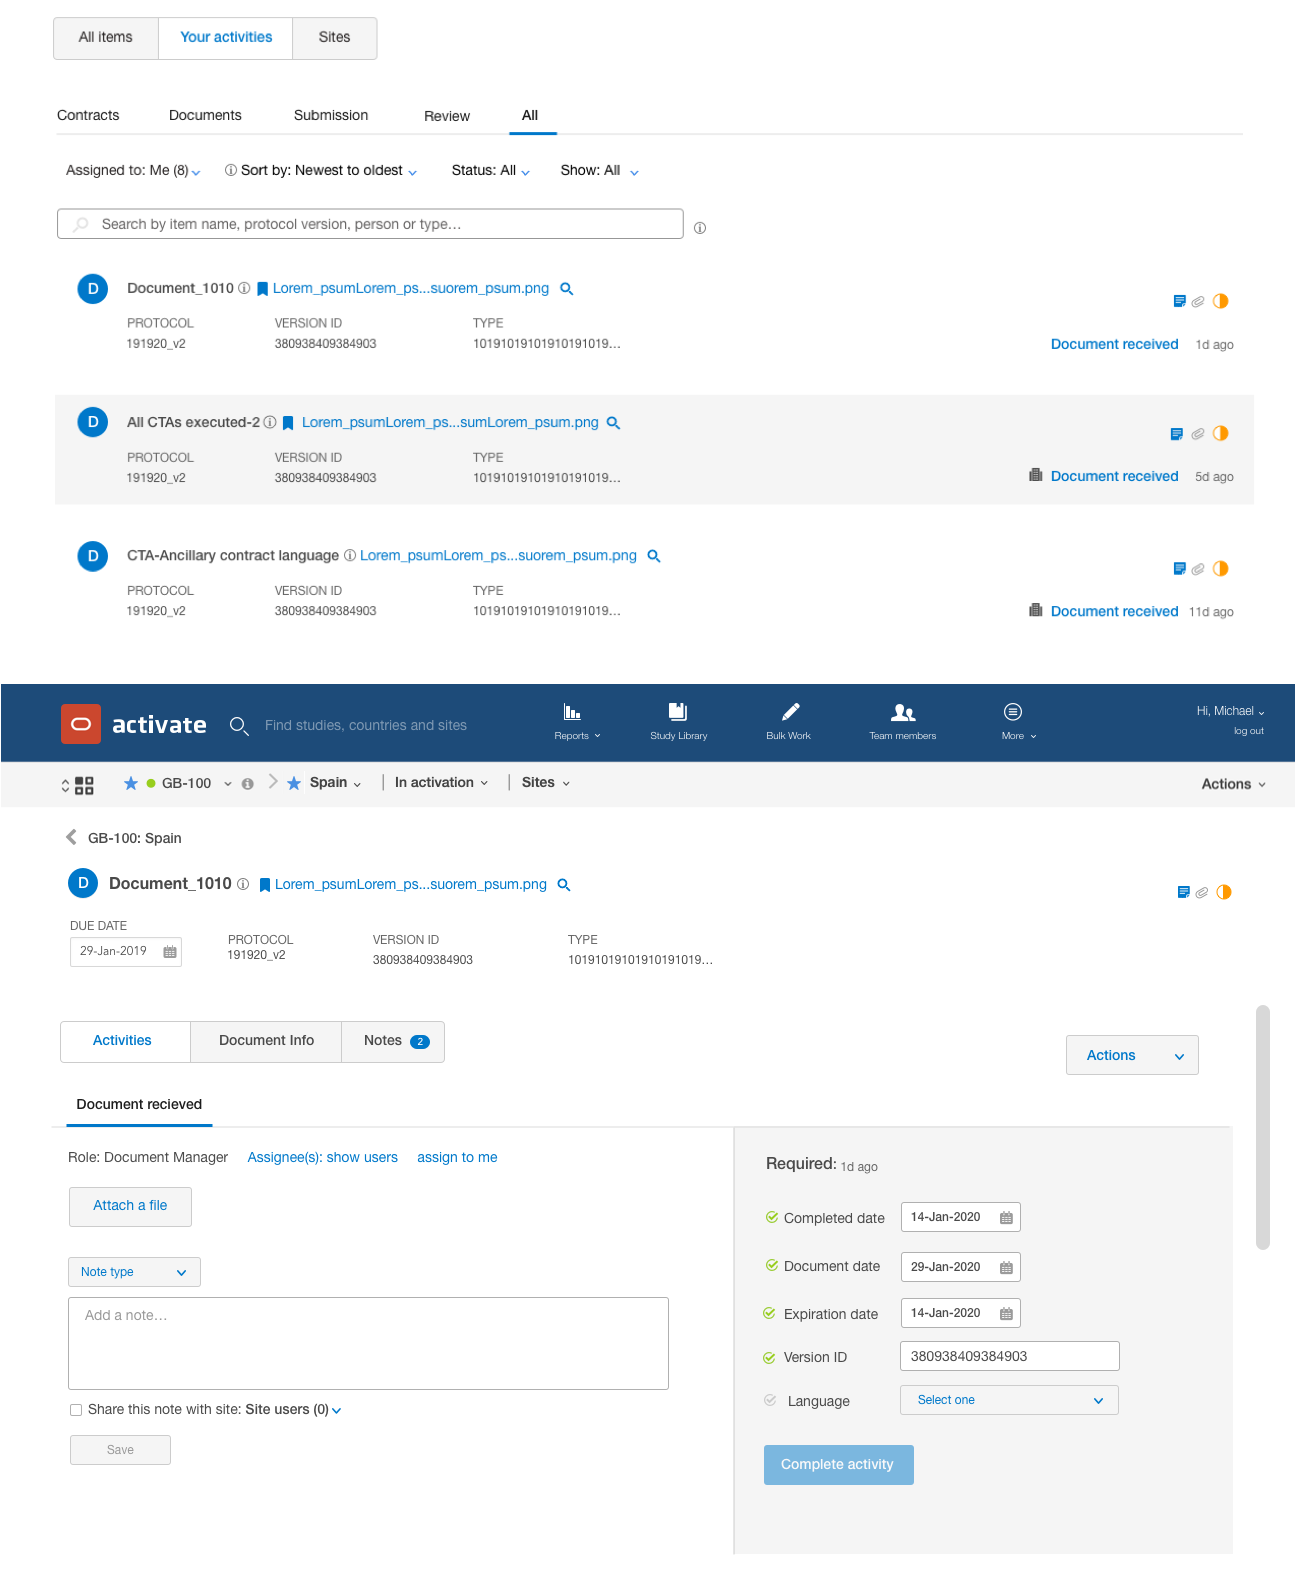Toggle the bookmark in the document detail header

(265, 885)
